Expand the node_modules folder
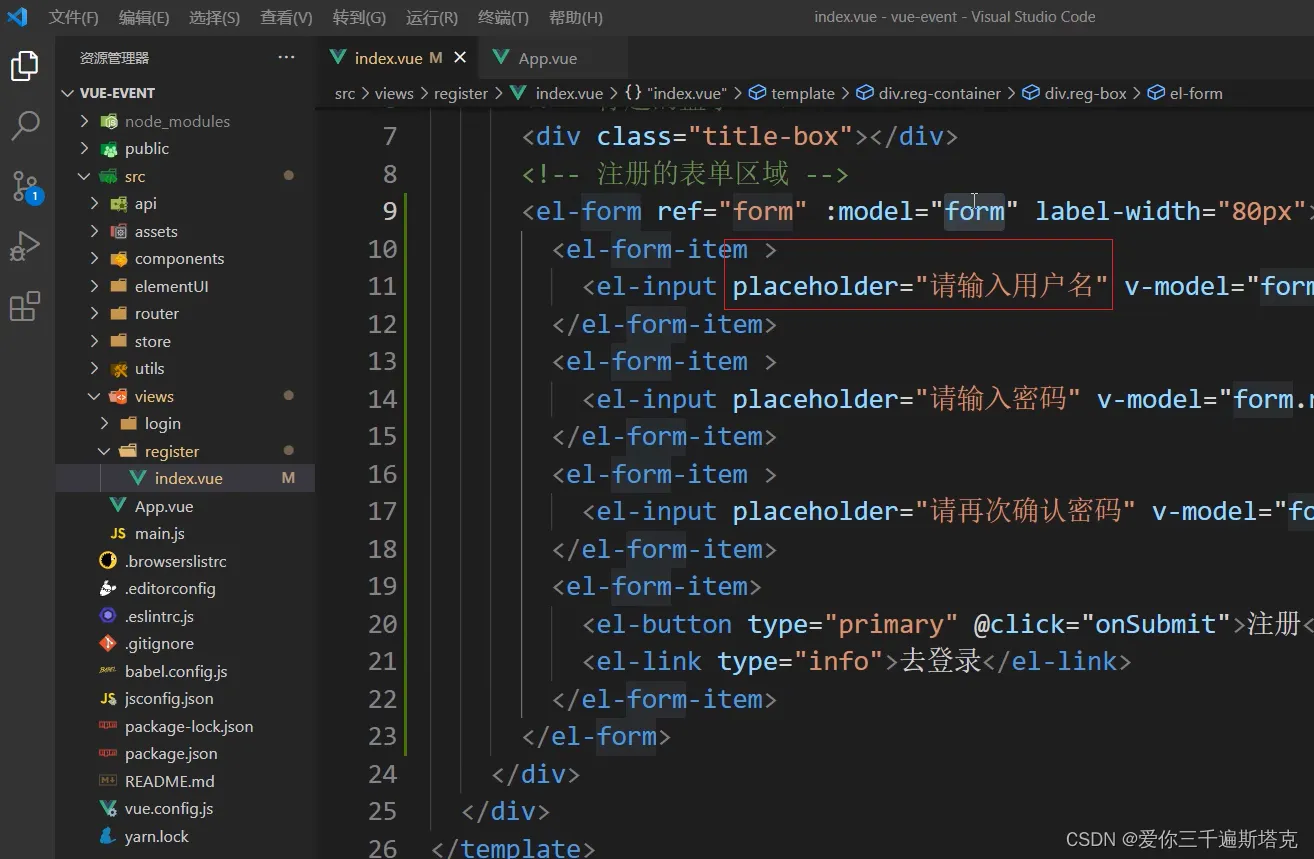This screenshot has height=859, width=1314. pos(177,121)
